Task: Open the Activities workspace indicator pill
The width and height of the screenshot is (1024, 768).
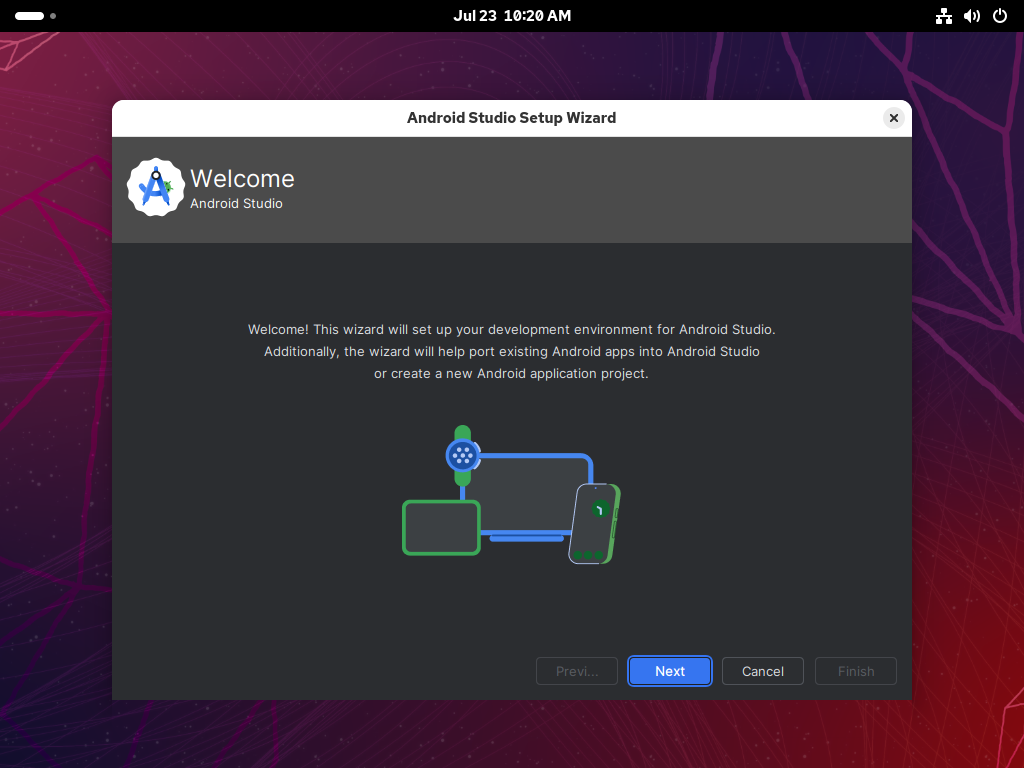Action: (35, 16)
